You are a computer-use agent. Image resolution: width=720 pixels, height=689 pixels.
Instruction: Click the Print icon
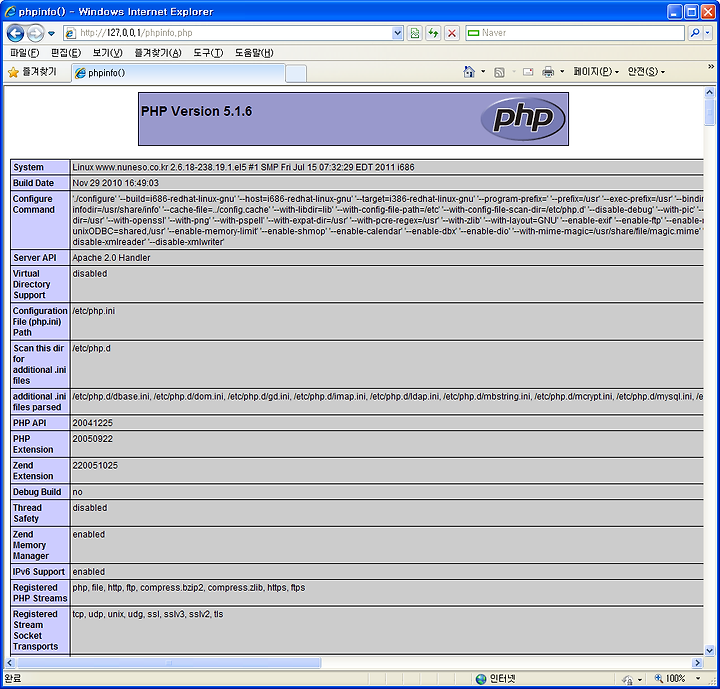click(548, 72)
